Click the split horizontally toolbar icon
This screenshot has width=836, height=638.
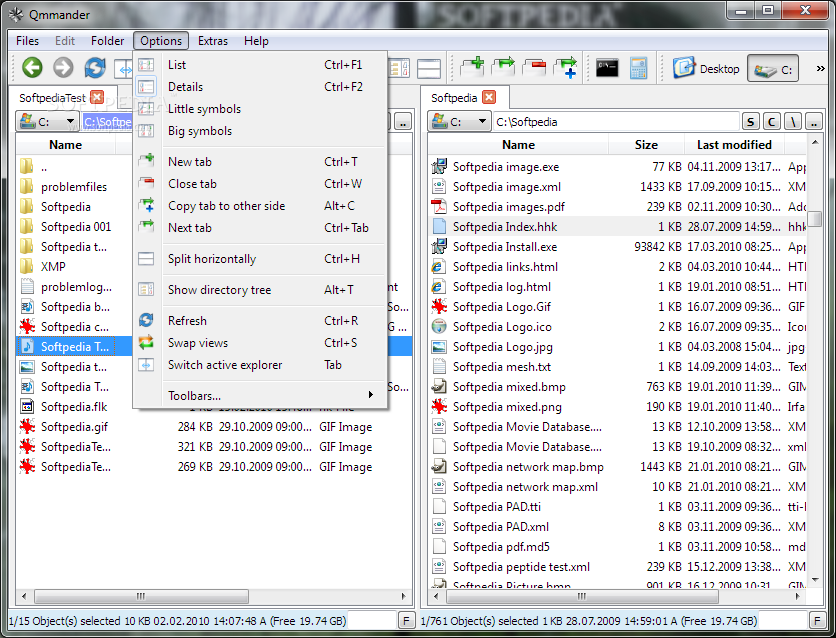(429, 68)
